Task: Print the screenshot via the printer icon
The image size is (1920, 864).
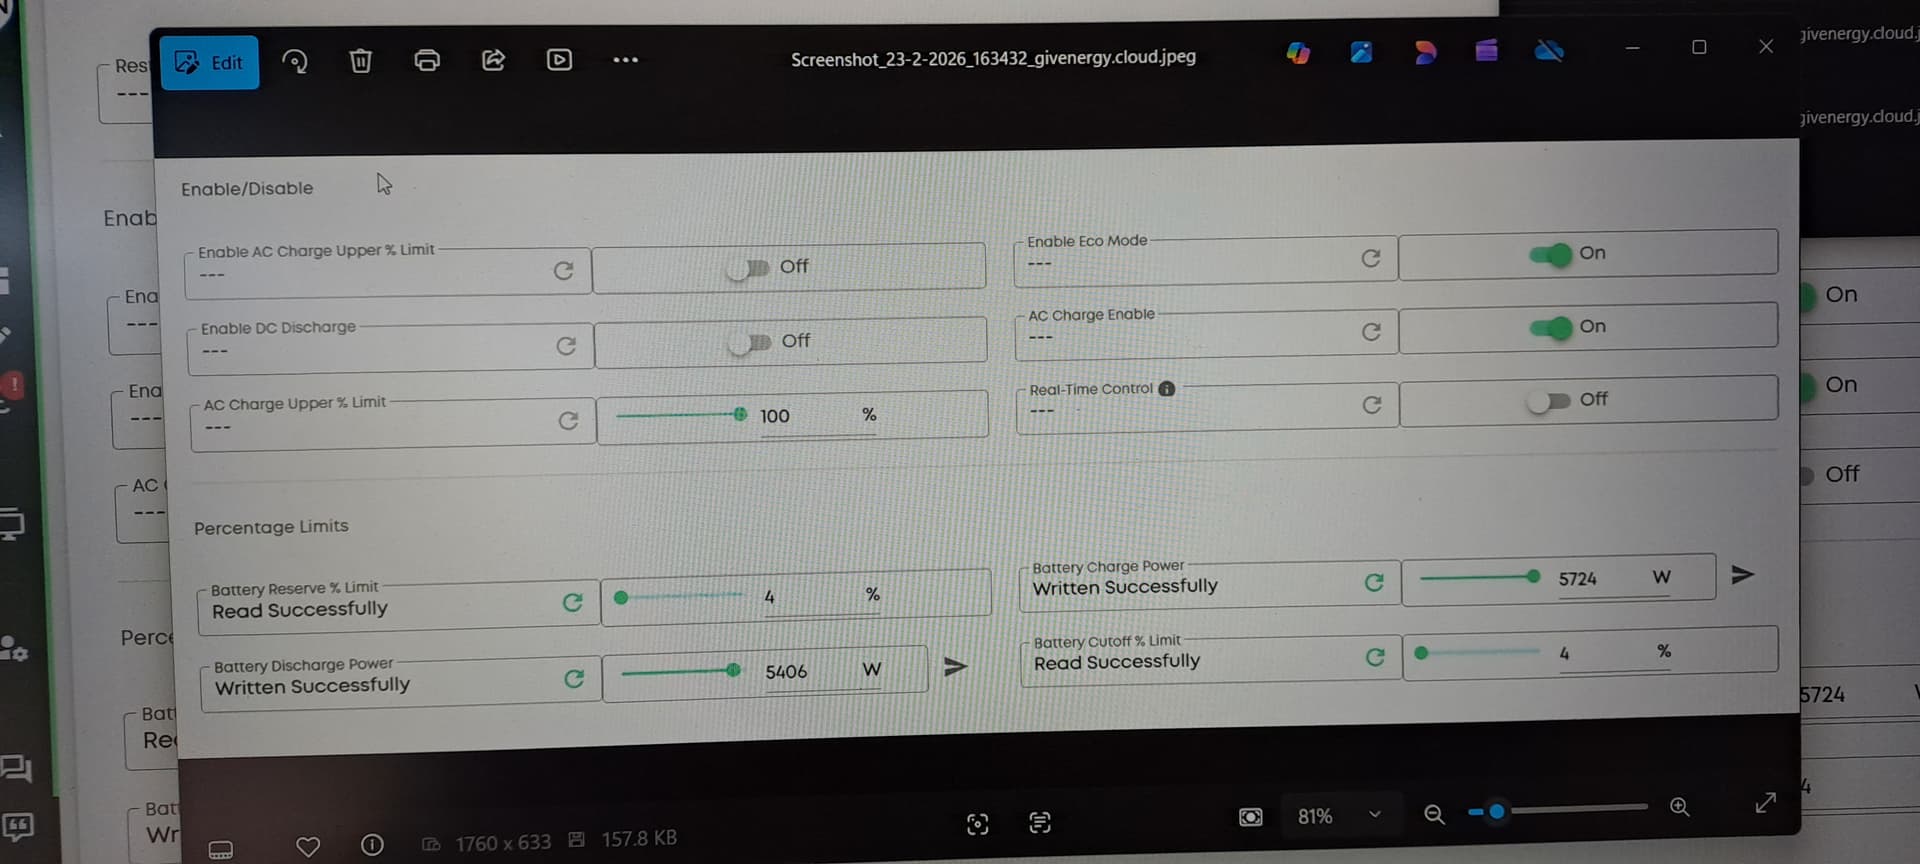Action: [427, 60]
